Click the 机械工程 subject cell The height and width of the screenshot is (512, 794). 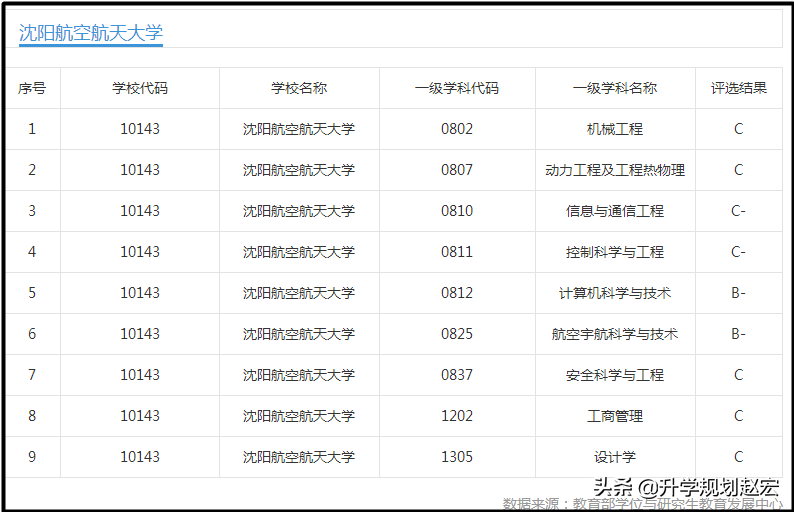point(615,129)
